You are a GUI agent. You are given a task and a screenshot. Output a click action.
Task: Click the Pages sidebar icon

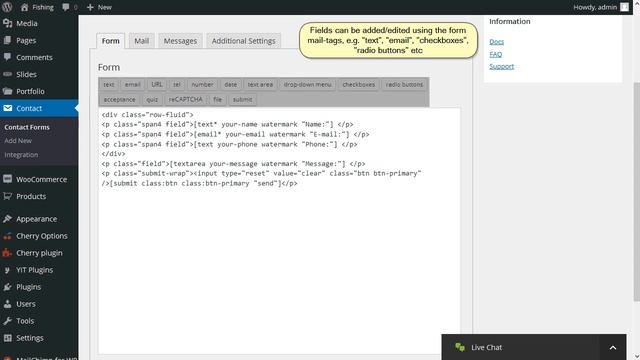coord(7,40)
